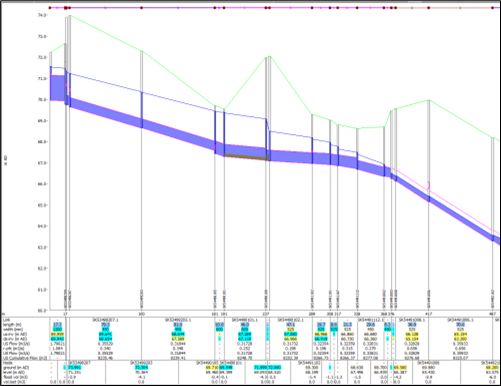The image size is (501, 386).
Task: Click the 68.0 elevation axis label
Action: click(42, 142)
